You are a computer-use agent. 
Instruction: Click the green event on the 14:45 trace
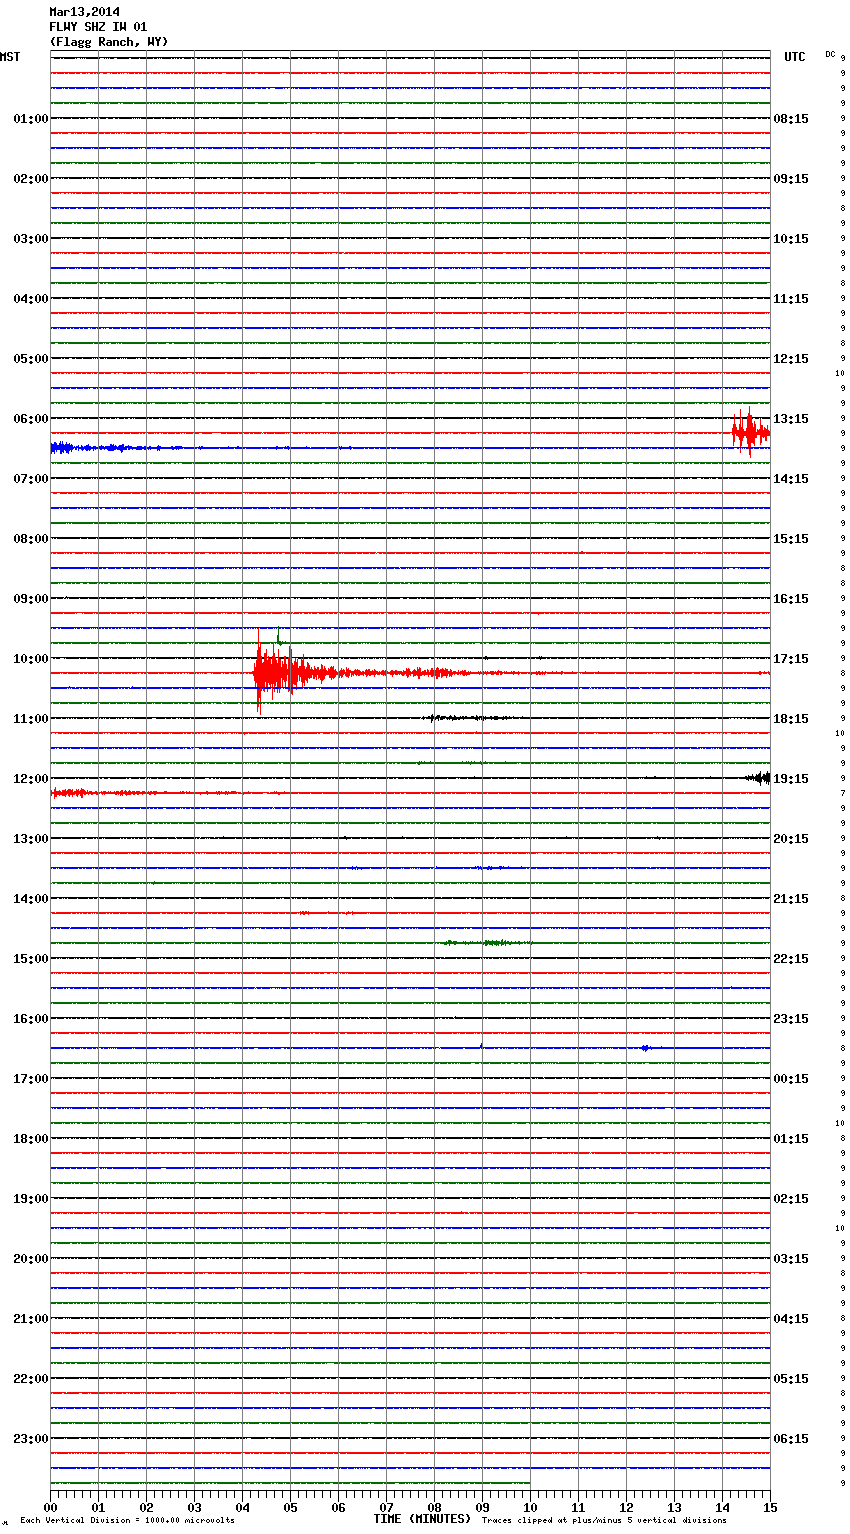pos(488,943)
